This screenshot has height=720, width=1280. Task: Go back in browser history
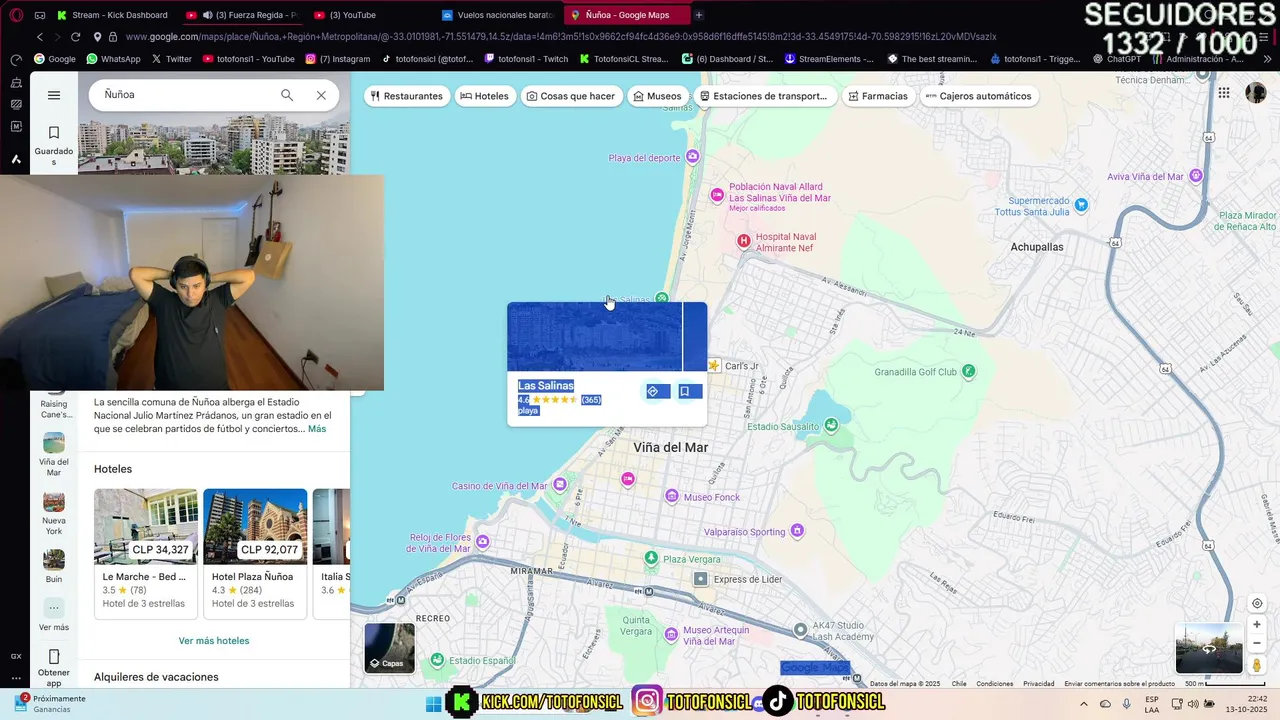pyautogui.click(x=40, y=37)
